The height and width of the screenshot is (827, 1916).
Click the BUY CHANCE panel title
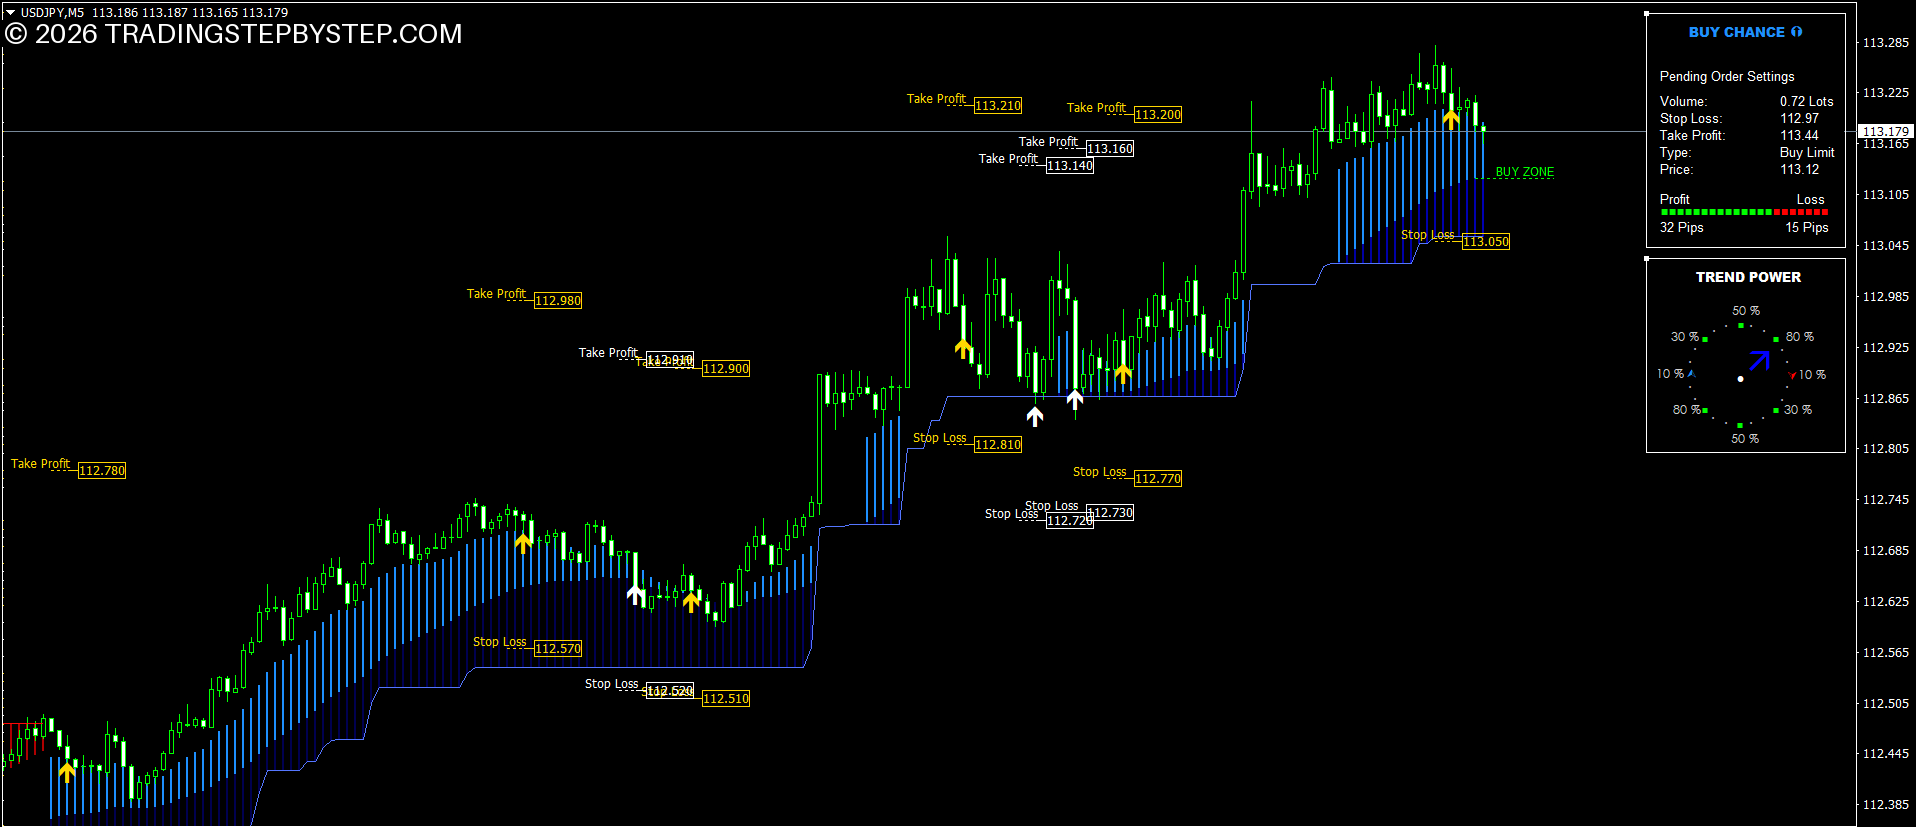(1737, 32)
